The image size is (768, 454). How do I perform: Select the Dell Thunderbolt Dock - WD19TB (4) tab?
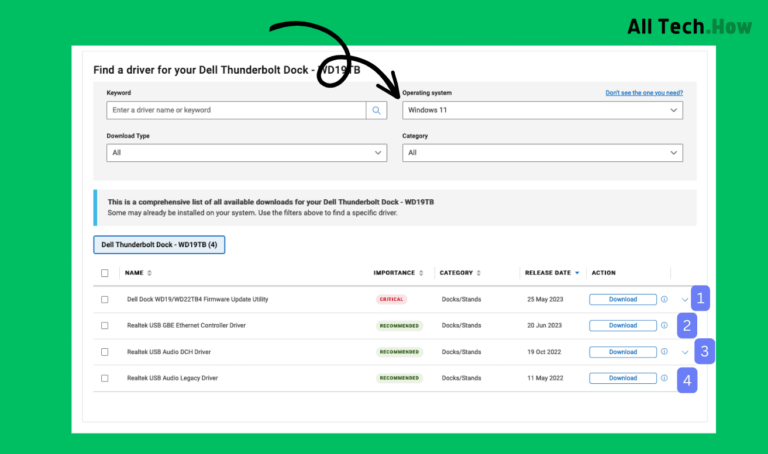coord(159,244)
